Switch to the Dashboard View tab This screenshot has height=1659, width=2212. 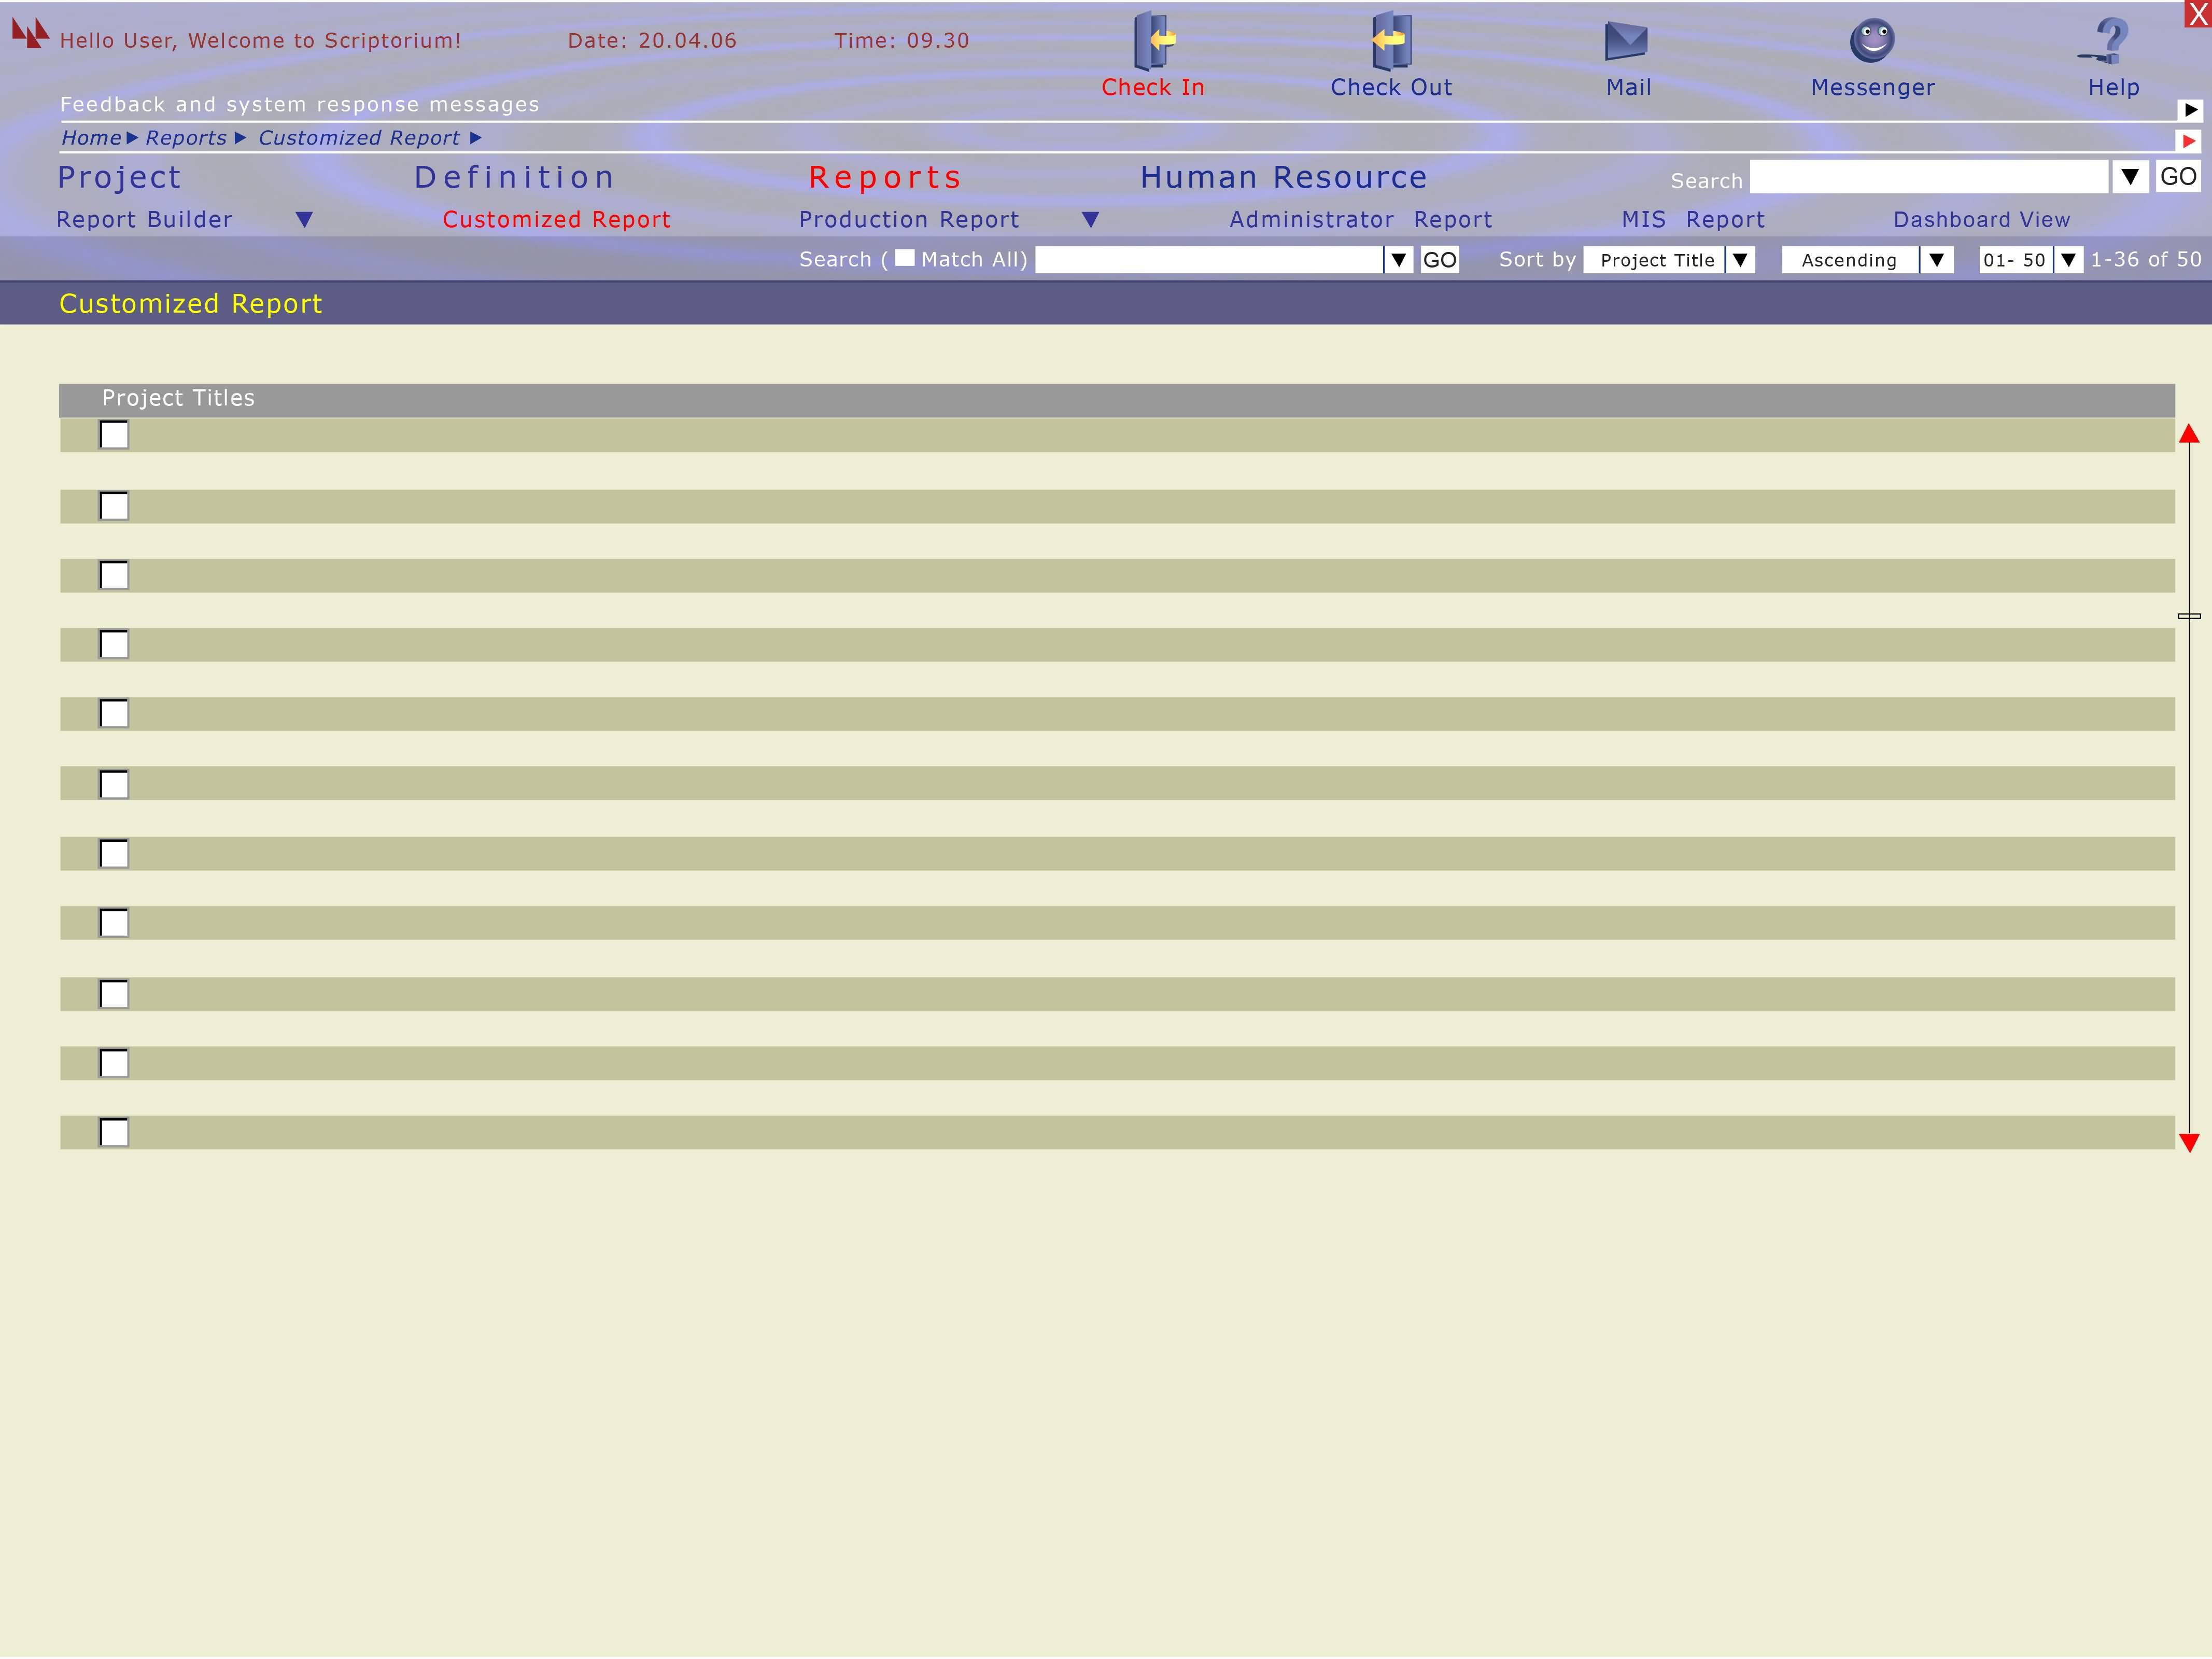click(1981, 220)
